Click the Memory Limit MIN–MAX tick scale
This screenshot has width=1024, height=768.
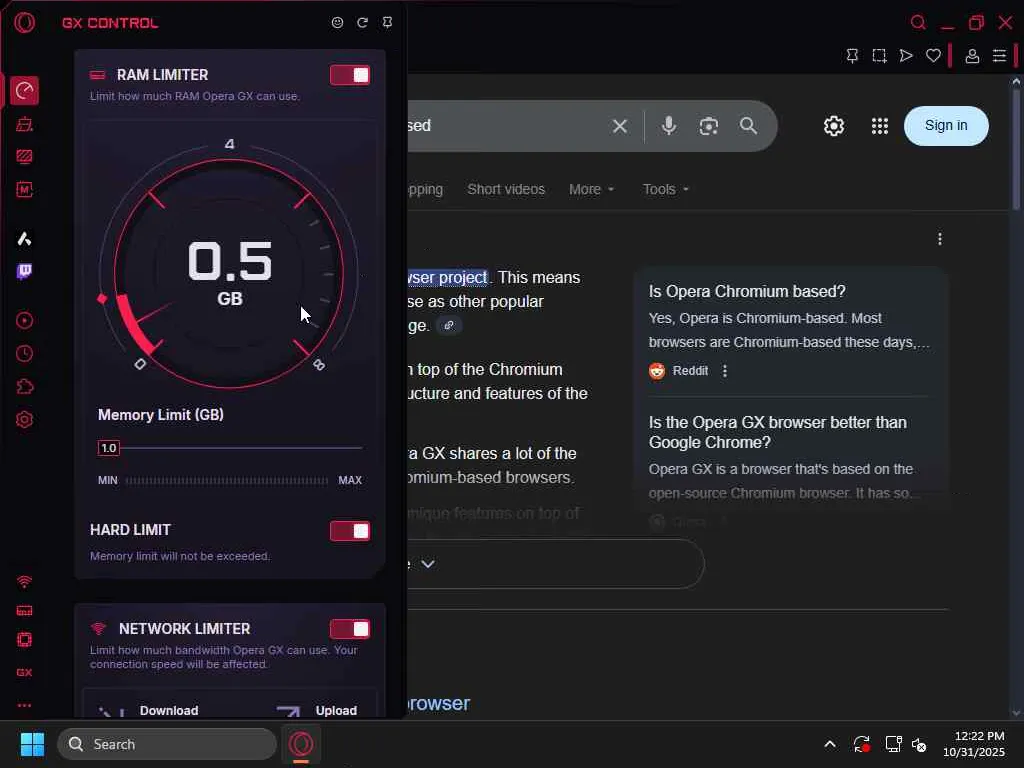227,481
